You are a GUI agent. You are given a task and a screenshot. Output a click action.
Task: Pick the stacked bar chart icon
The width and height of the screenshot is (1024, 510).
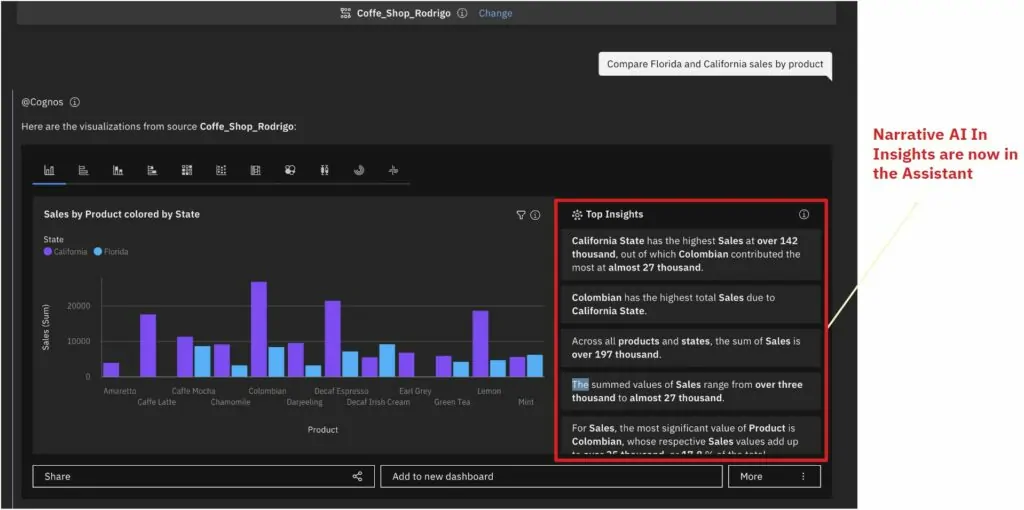152,170
